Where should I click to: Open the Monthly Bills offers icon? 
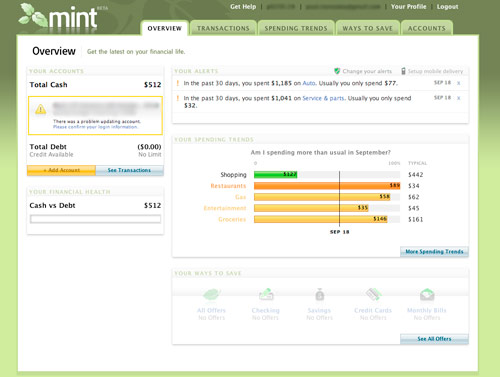pos(427,294)
